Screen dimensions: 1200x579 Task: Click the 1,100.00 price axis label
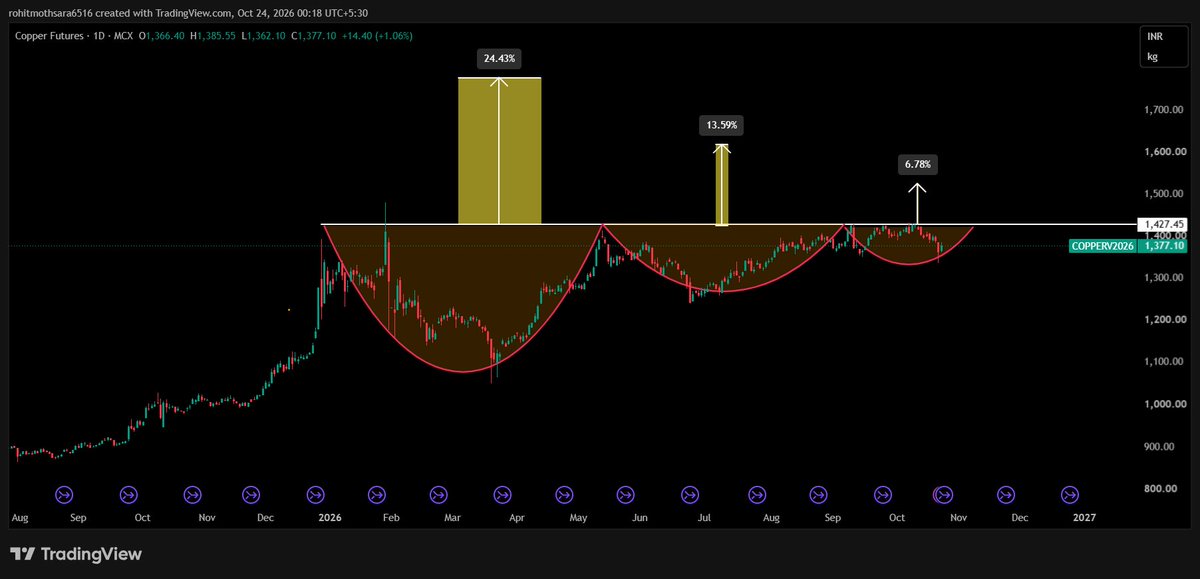1165,361
